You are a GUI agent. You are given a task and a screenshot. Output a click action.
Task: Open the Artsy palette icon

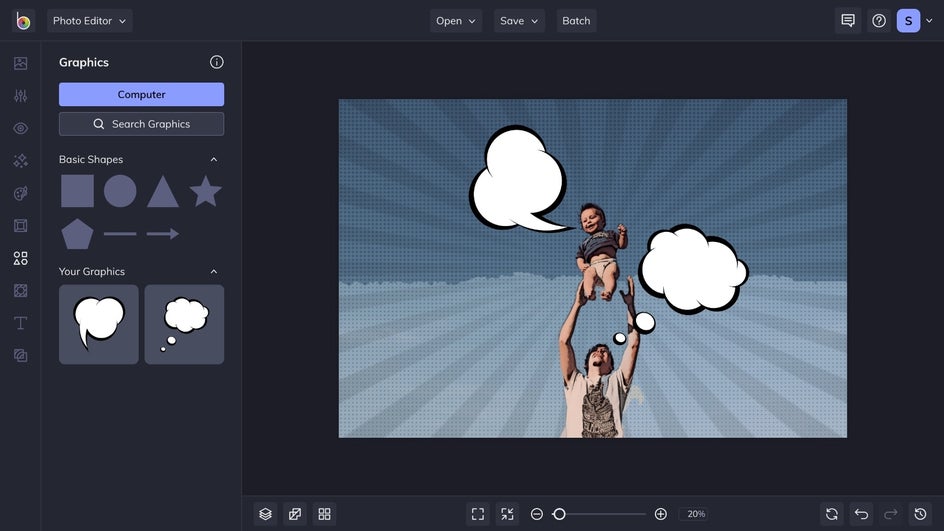(20, 193)
